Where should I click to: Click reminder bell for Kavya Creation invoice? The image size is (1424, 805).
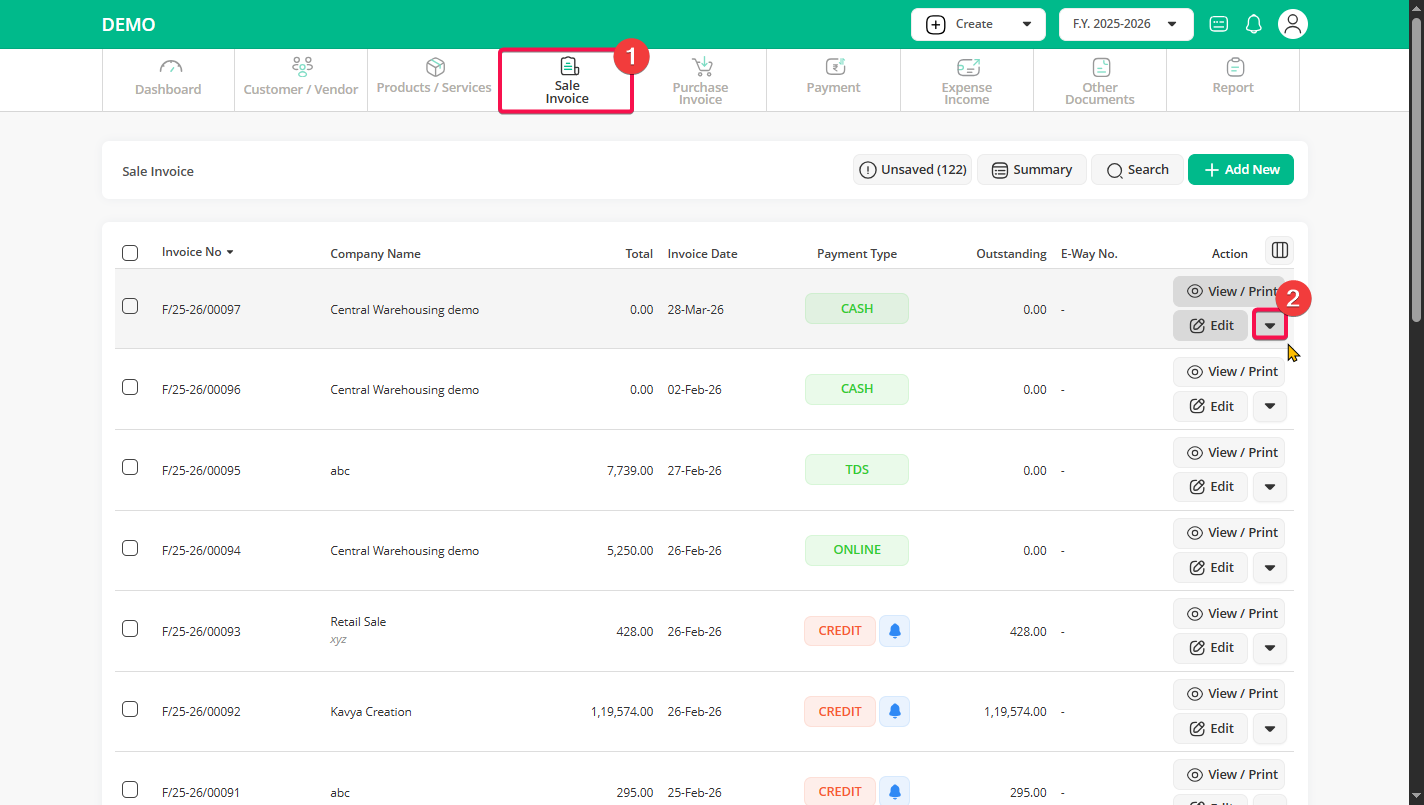pos(894,711)
